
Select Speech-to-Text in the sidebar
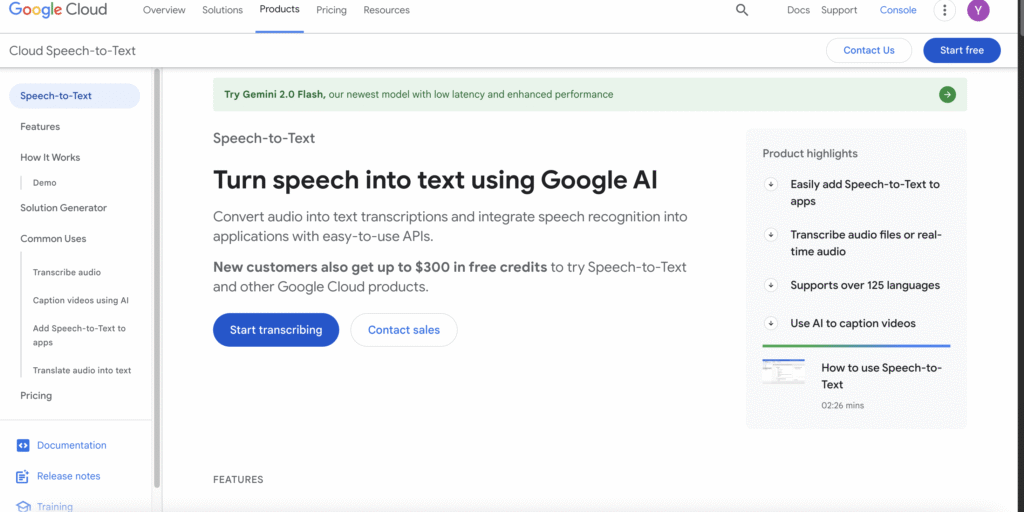[x=74, y=96]
